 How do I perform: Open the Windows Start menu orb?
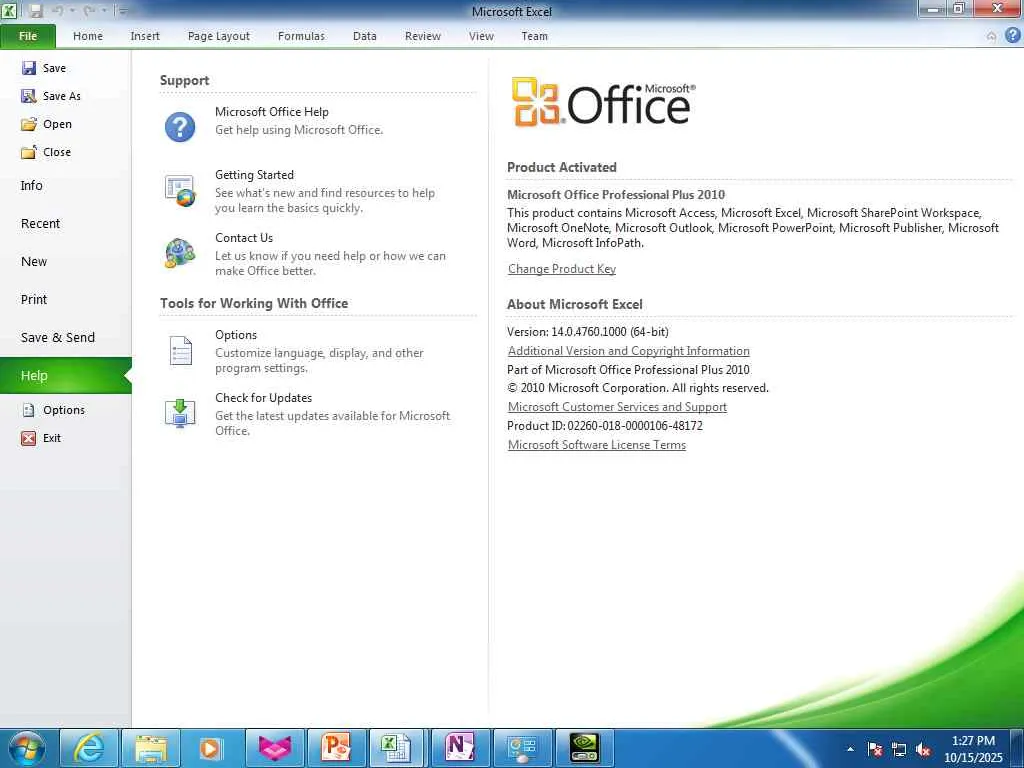(27, 748)
